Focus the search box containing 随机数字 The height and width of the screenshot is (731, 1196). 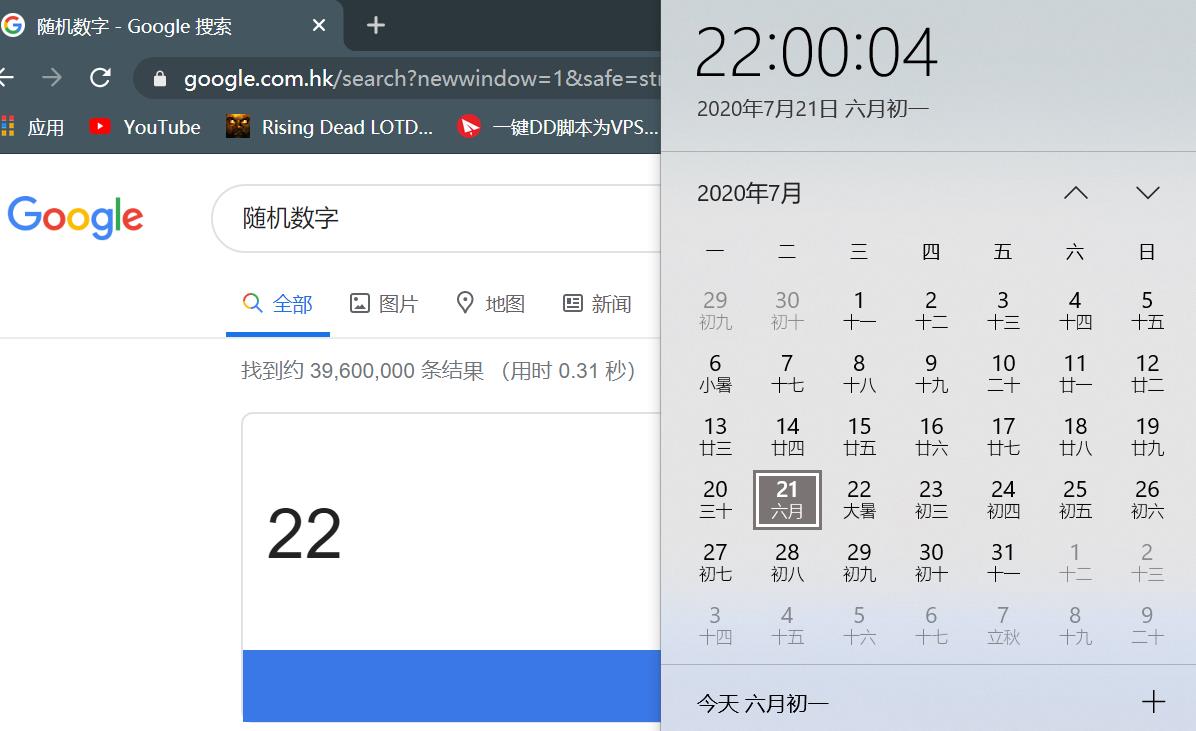(436, 218)
